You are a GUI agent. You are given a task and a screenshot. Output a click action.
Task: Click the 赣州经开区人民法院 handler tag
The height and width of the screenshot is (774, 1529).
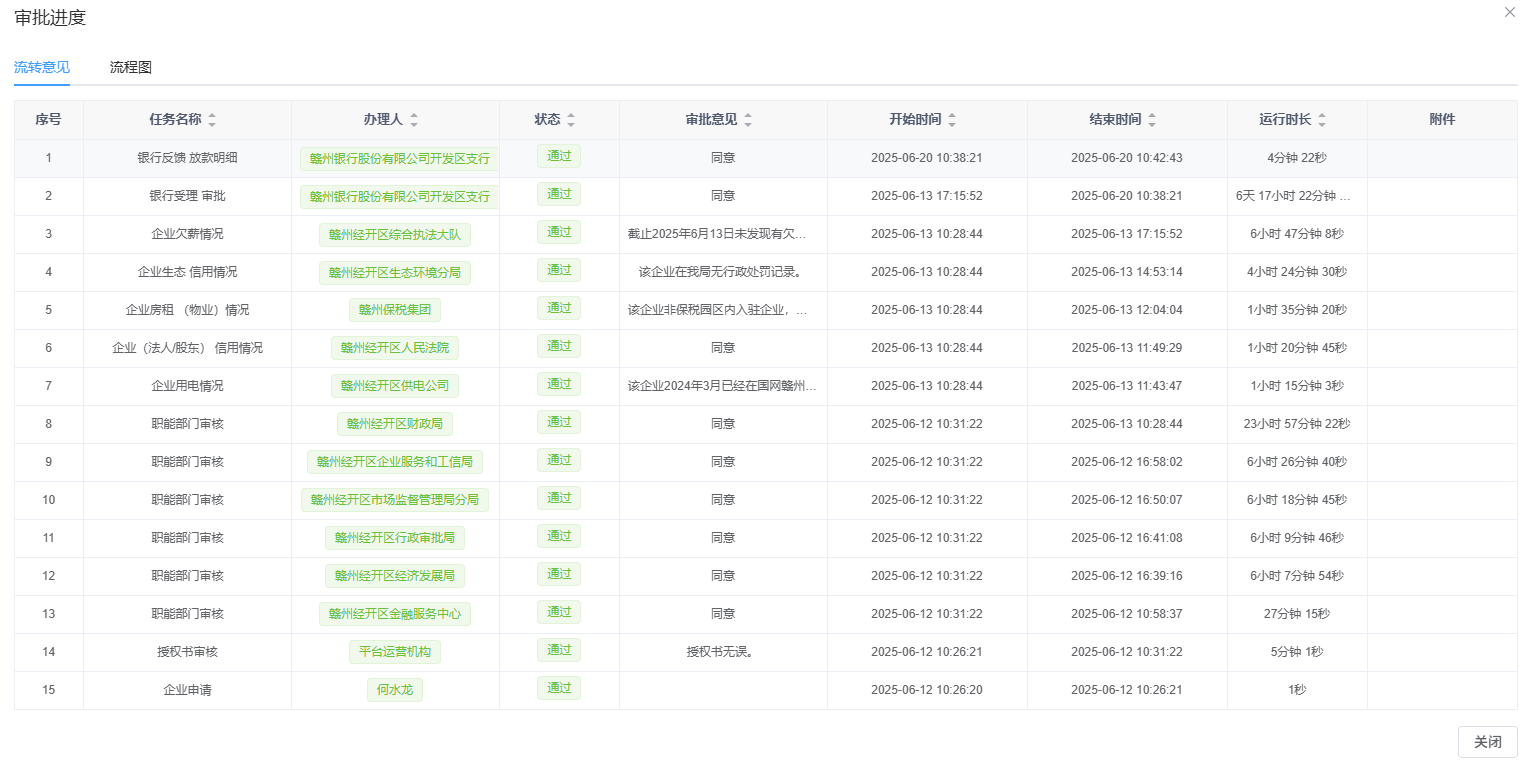pyautogui.click(x=395, y=347)
